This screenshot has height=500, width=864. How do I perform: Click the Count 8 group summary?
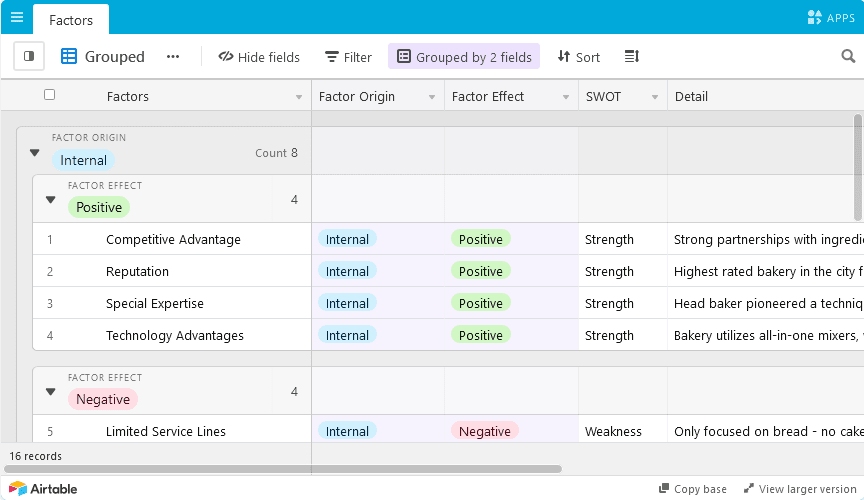(276, 153)
